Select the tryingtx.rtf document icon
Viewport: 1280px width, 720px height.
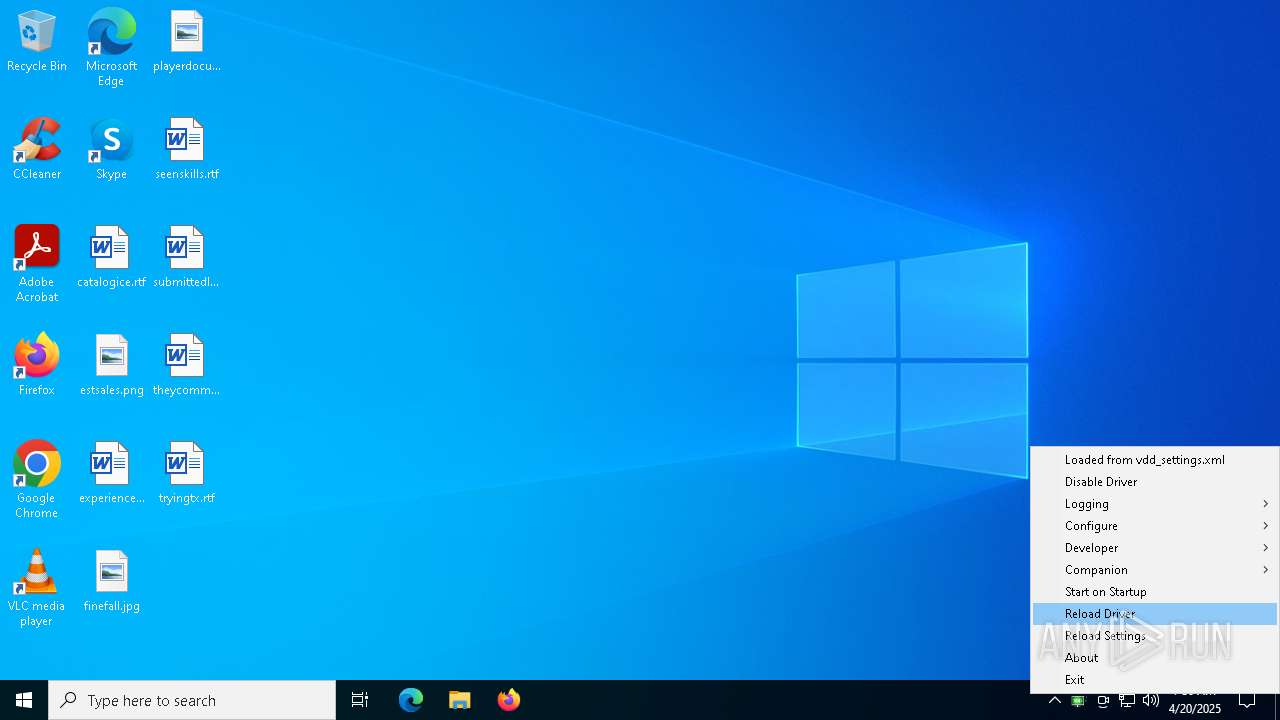[186, 474]
